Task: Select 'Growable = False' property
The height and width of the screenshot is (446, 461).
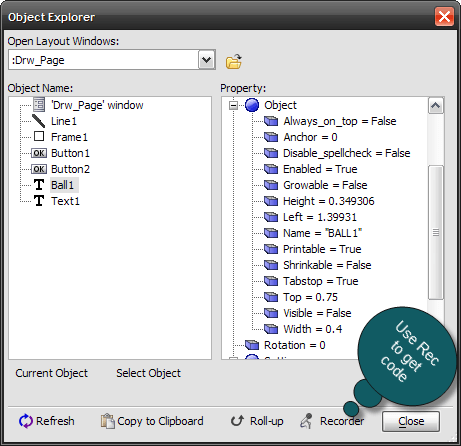Action: click(x=325, y=185)
